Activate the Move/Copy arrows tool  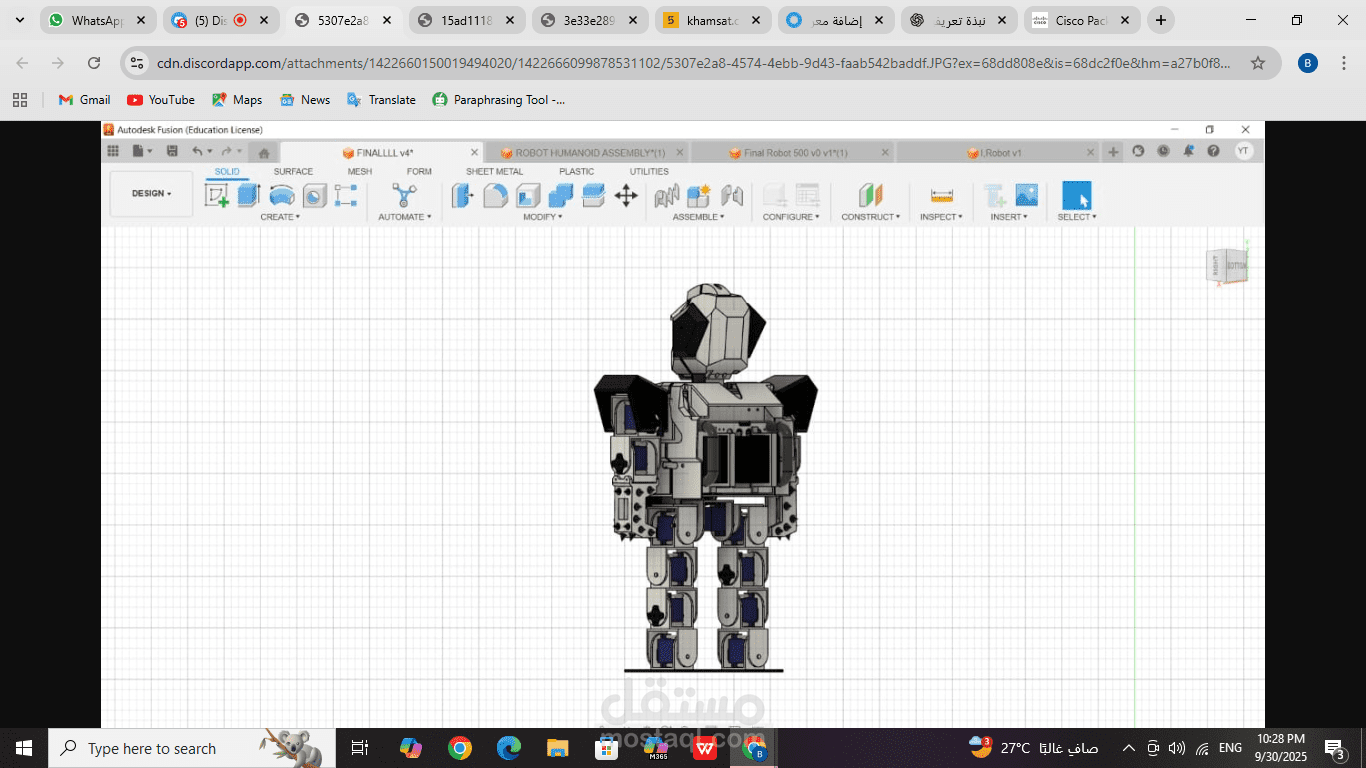coord(626,195)
